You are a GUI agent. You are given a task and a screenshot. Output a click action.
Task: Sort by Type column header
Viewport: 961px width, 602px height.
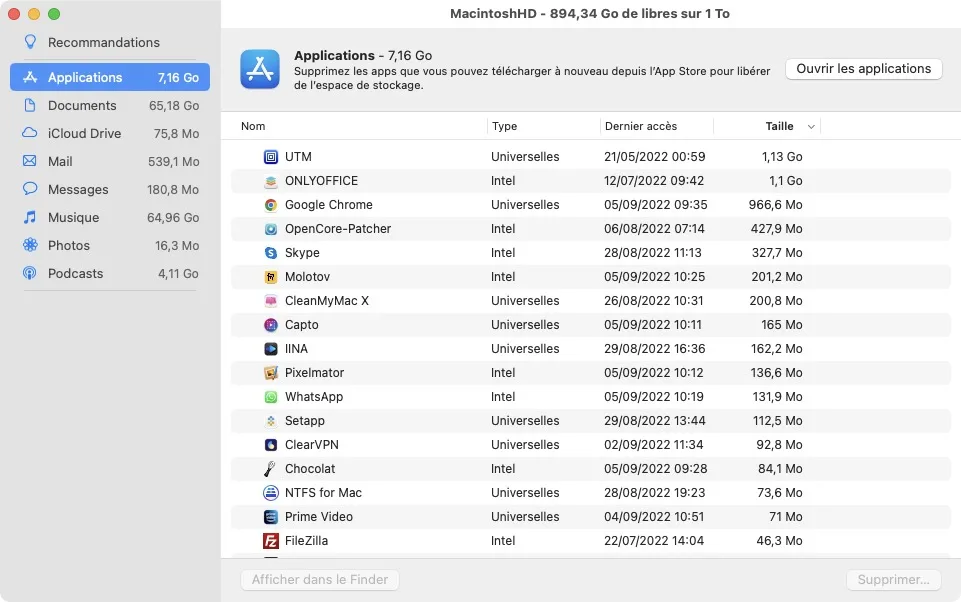[x=504, y=126]
